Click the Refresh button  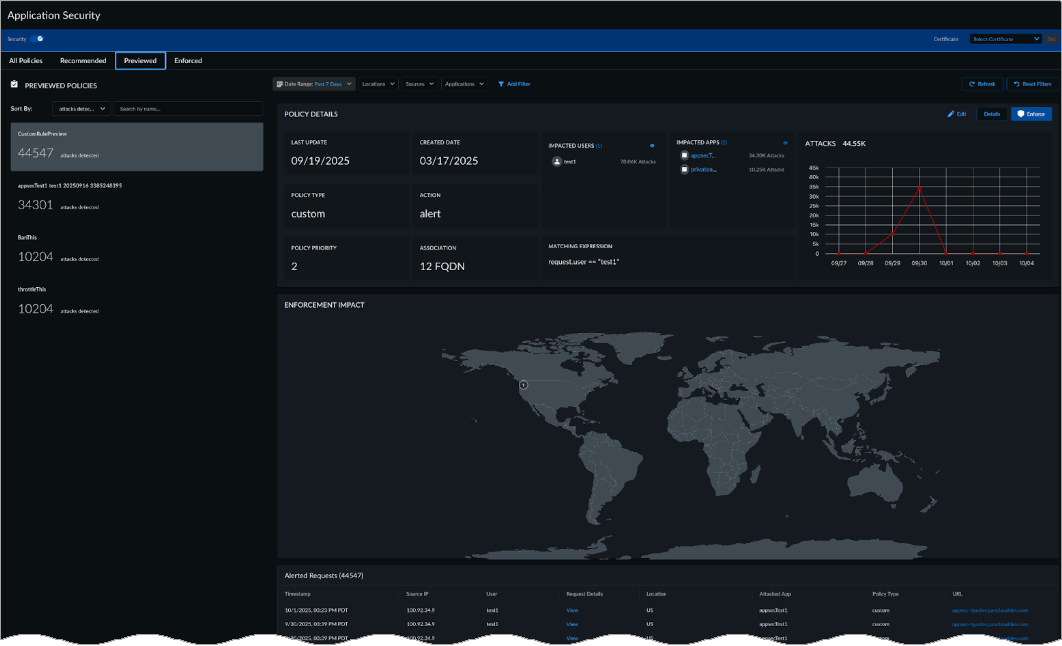(x=981, y=84)
